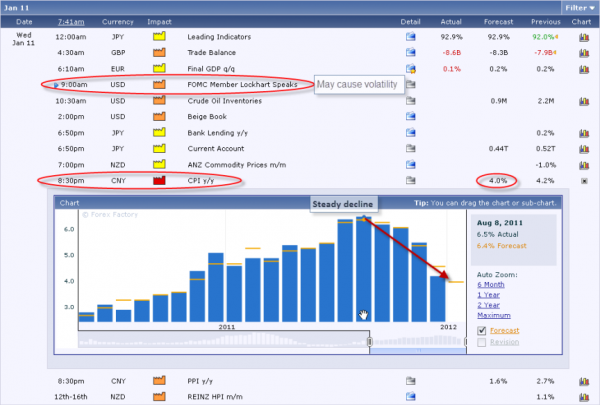Open detail folder for Leading Indicators

pyautogui.click(x=410, y=37)
